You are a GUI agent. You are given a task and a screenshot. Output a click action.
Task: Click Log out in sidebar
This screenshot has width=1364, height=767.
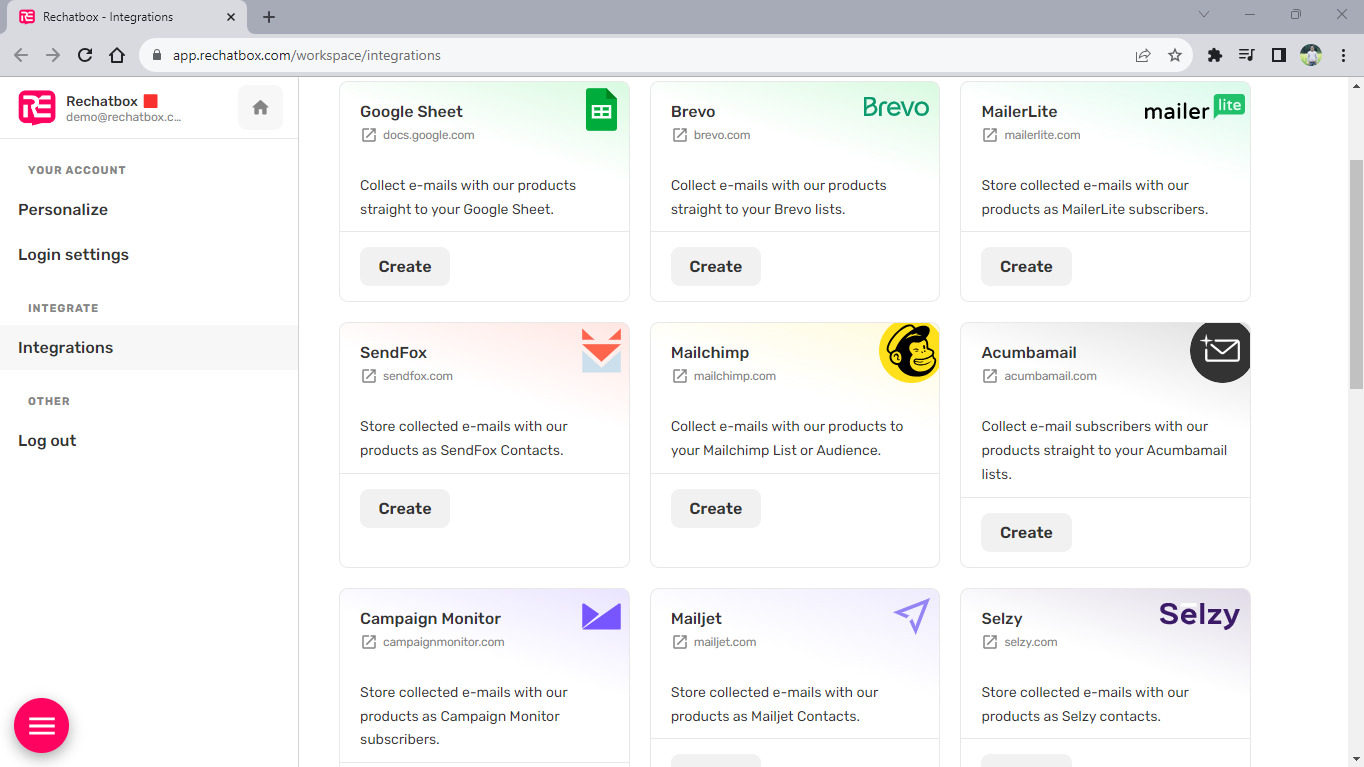[47, 441]
